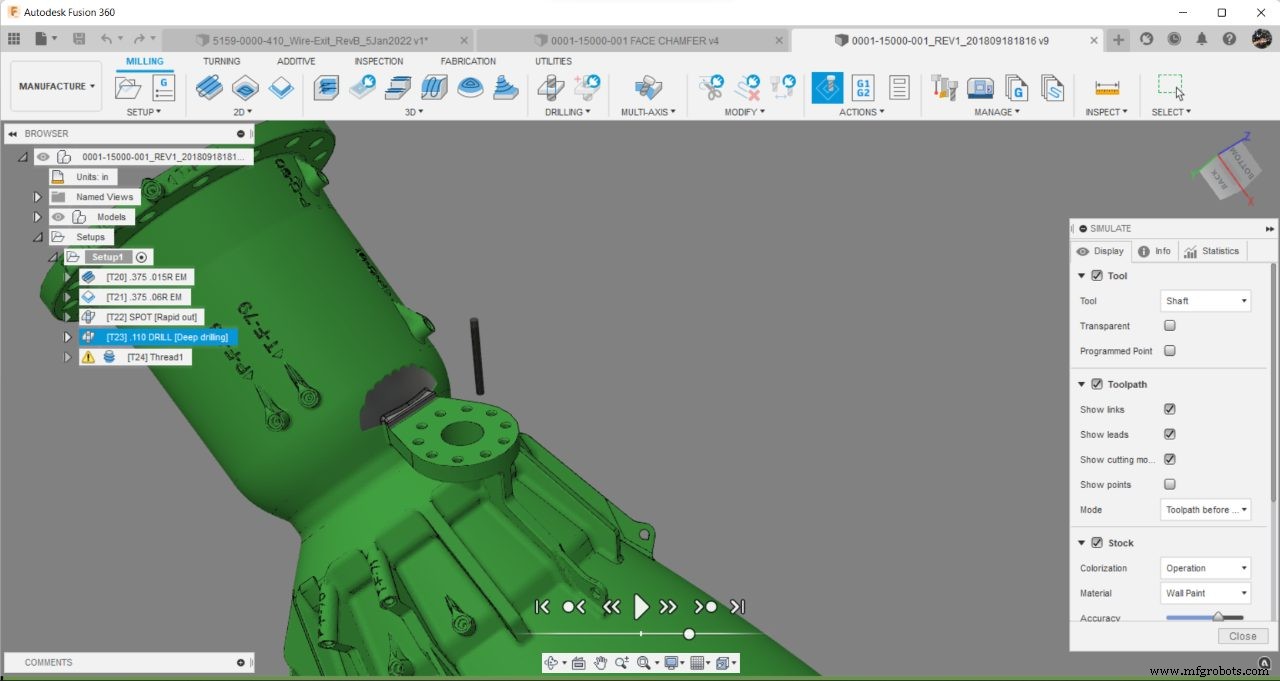Click the G1 G2 post process icon
This screenshot has height=681, width=1280.
[863, 88]
